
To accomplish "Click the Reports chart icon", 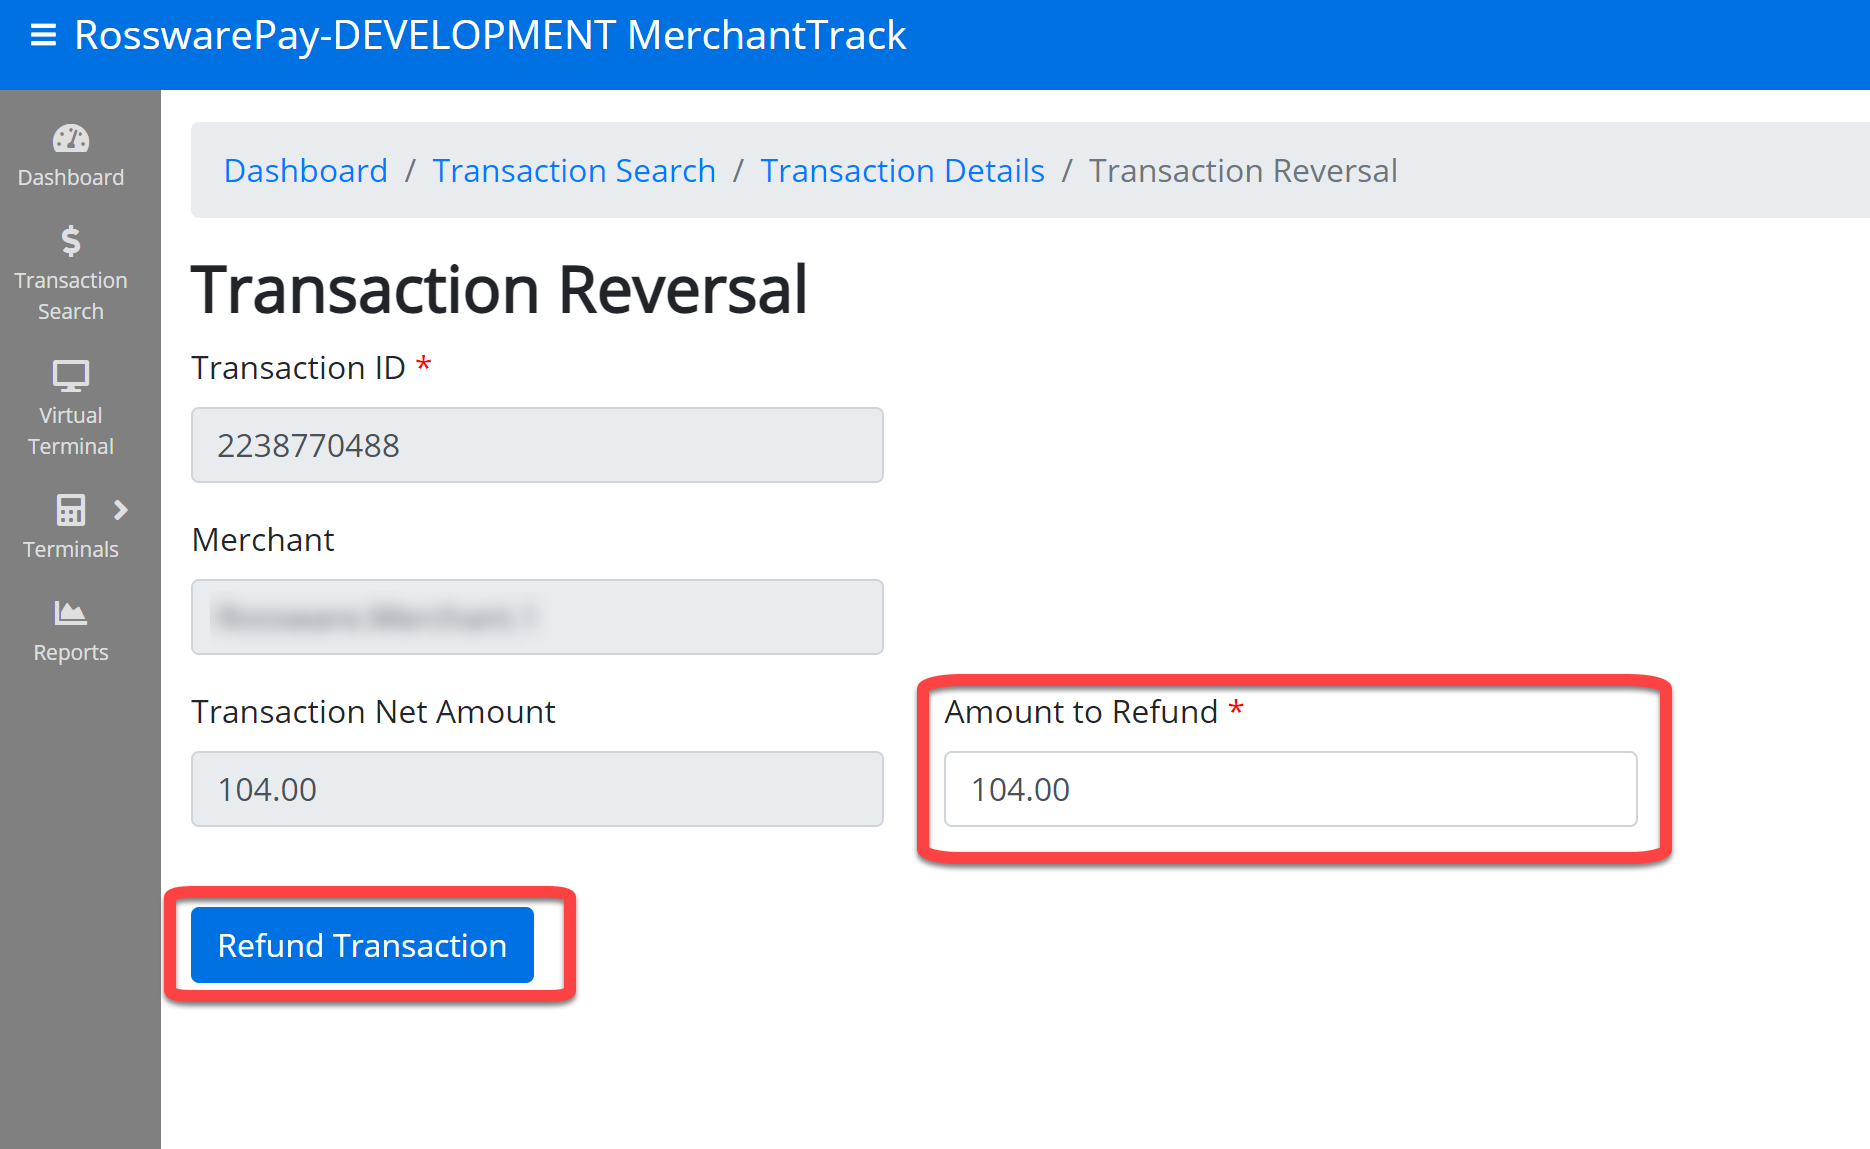I will (x=71, y=612).
